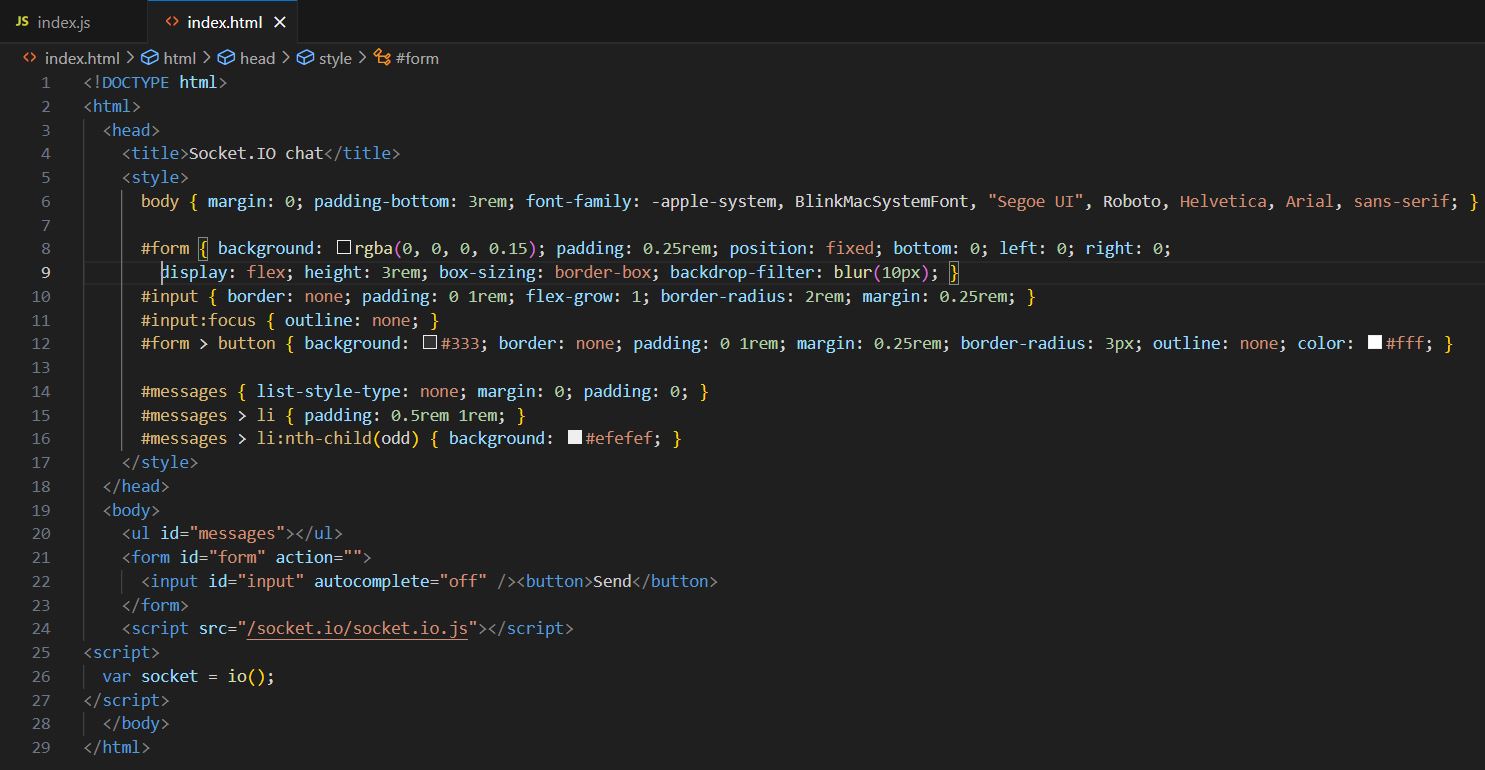Click the HTML file icon on index.html tab

point(172,21)
